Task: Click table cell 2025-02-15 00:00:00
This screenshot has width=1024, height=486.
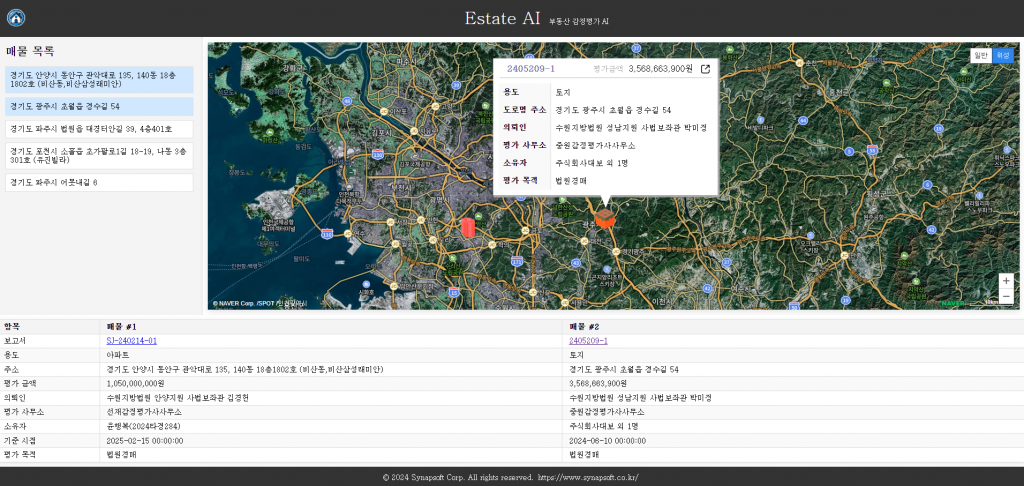Action: pos(145,441)
